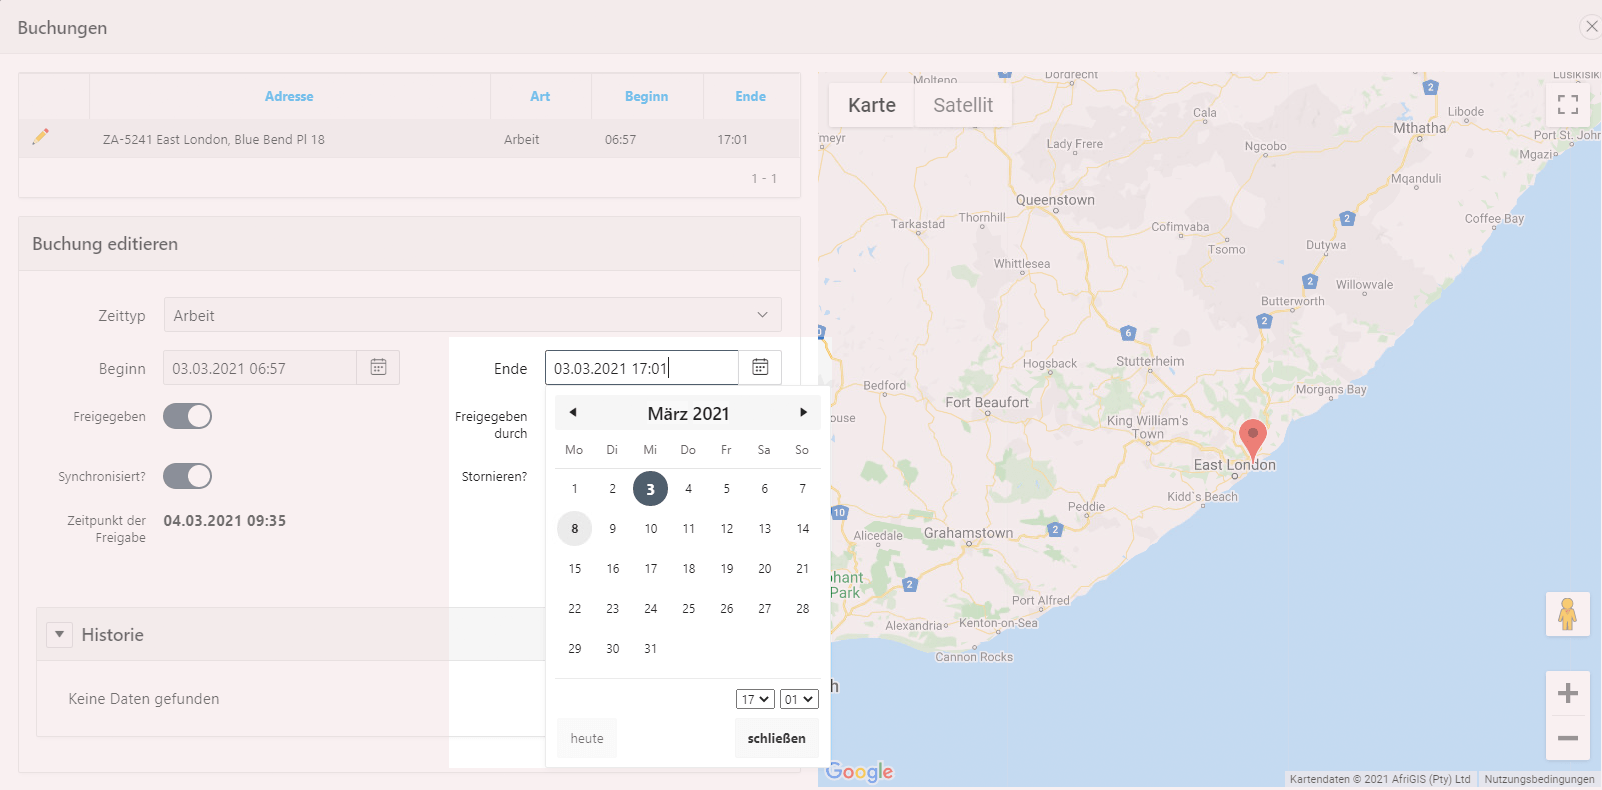Screen dimensions: 1602x790
Task: Open the hour dropdown showing 17
Action: pos(755,699)
